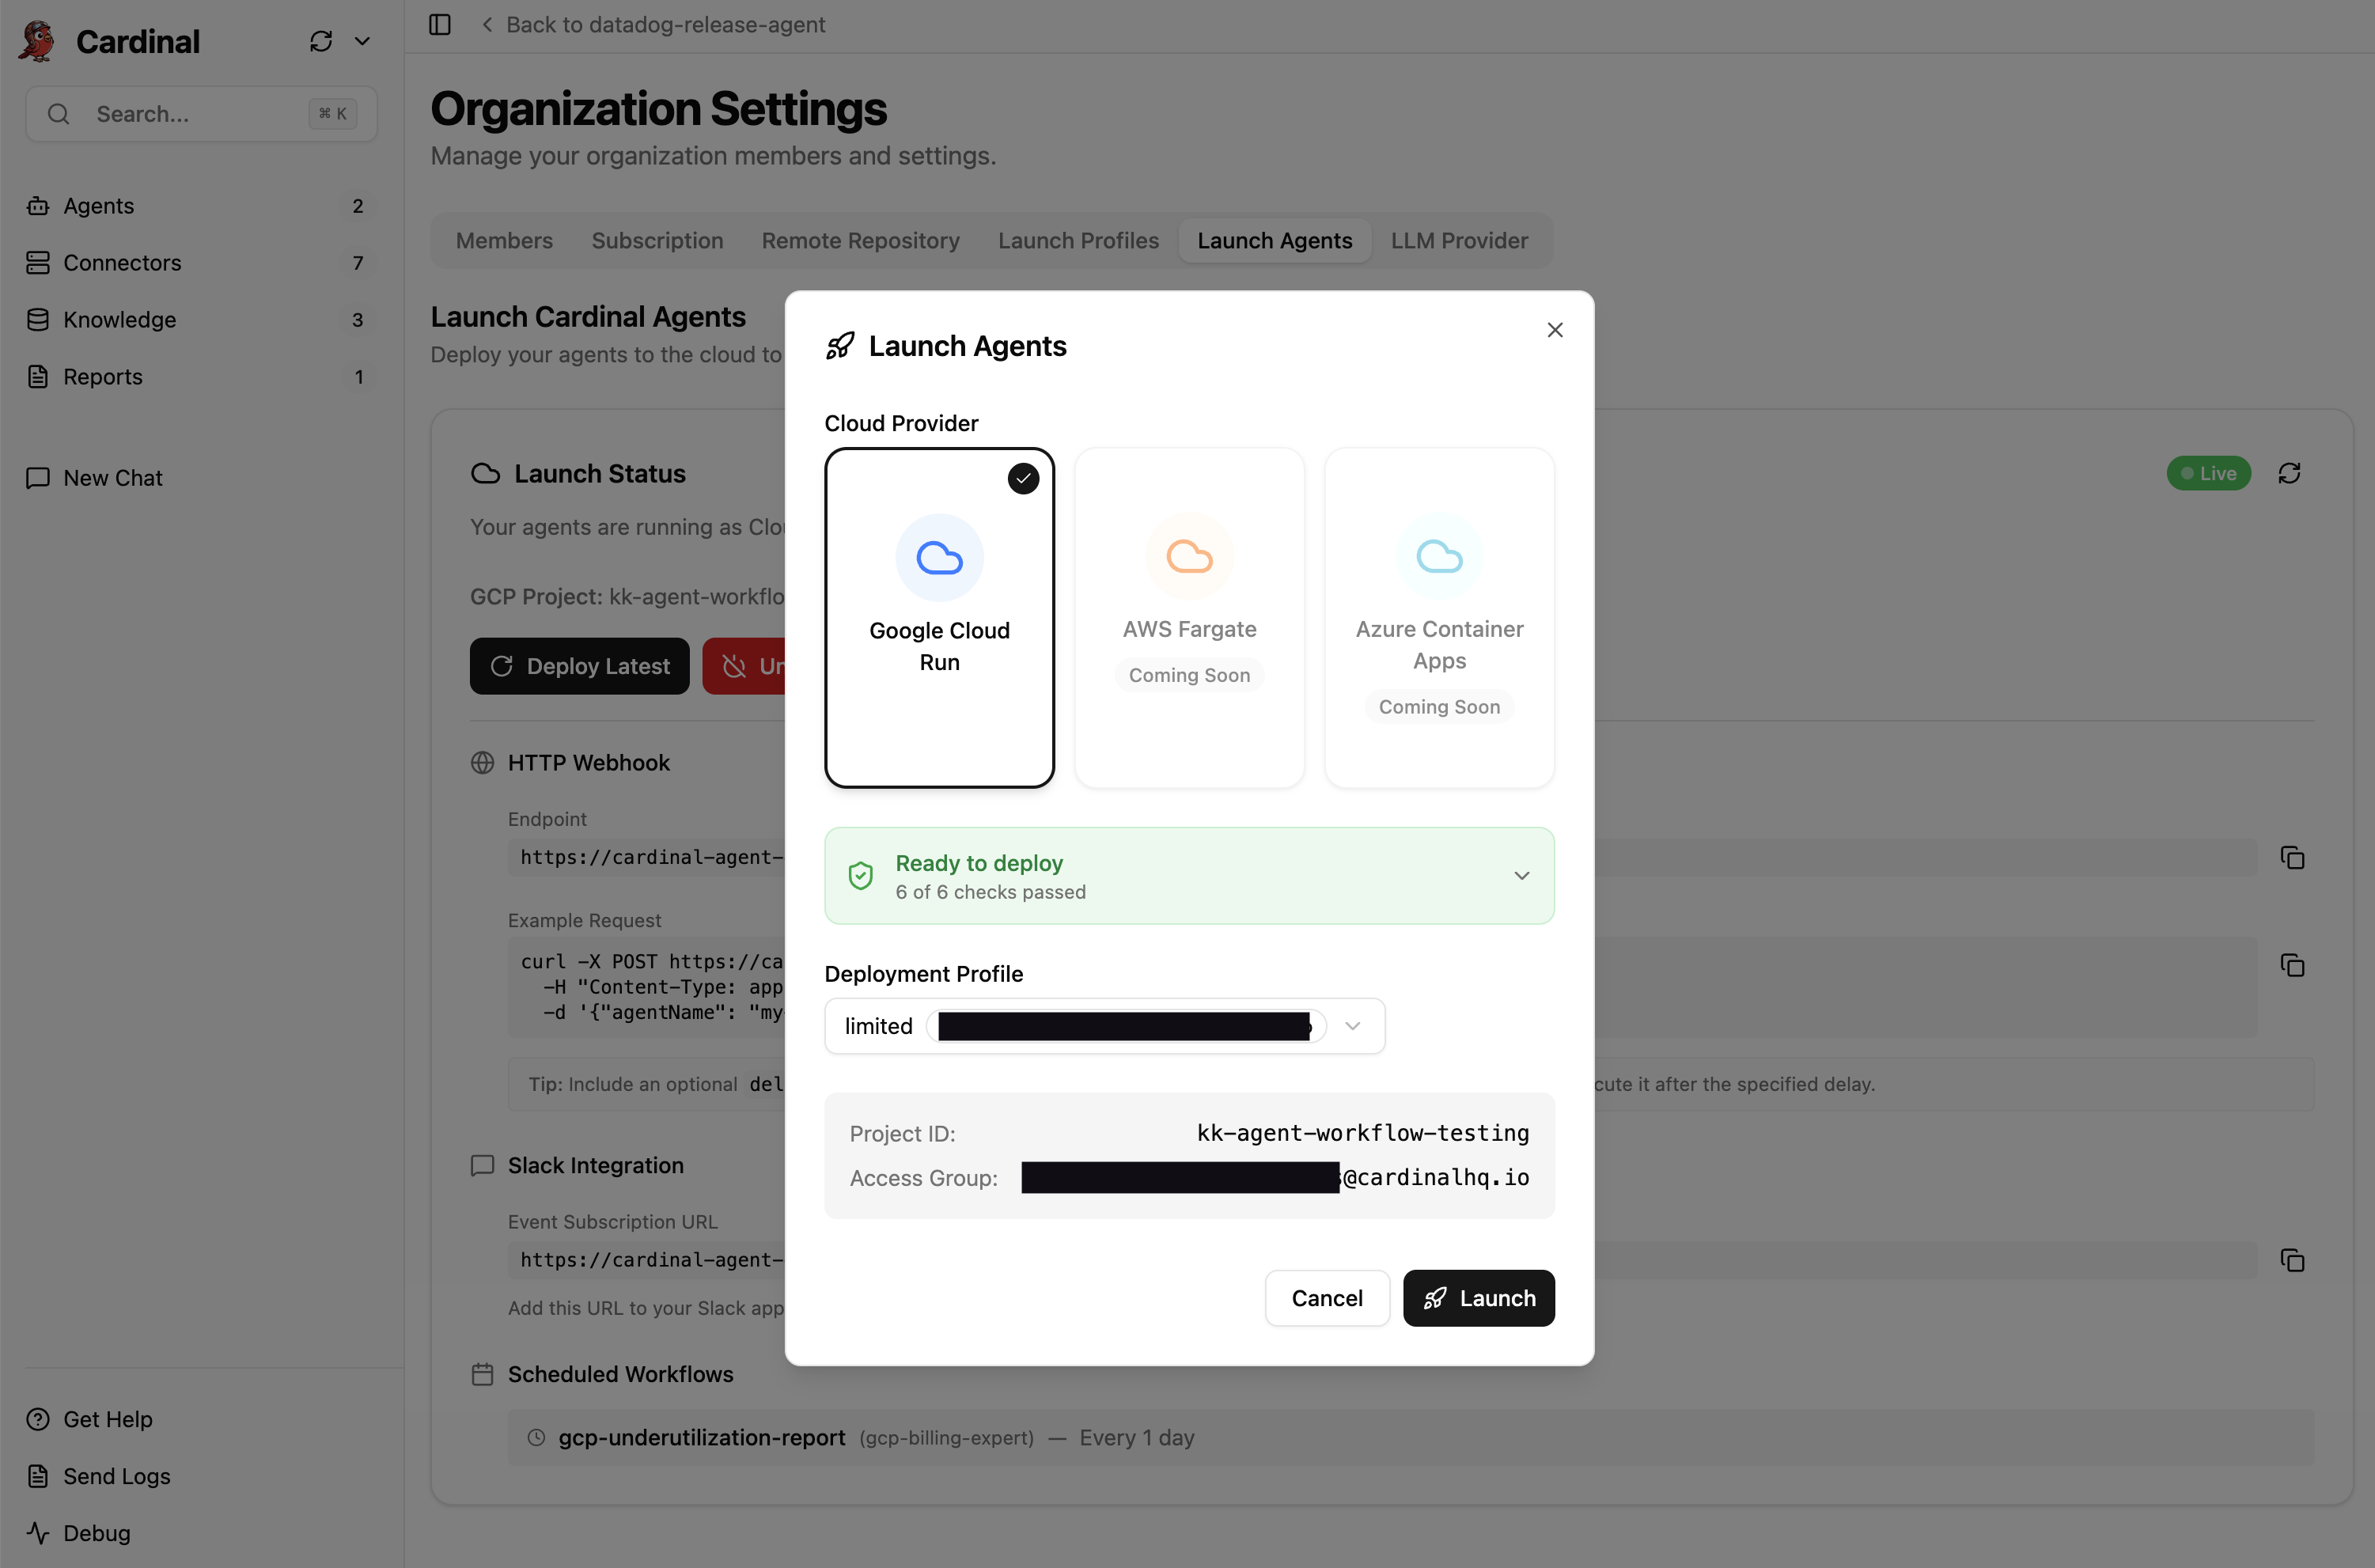Viewport: 2375px width, 1568px height.
Task: Open the Agents section in sidebar
Action: (x=98, y=206)
